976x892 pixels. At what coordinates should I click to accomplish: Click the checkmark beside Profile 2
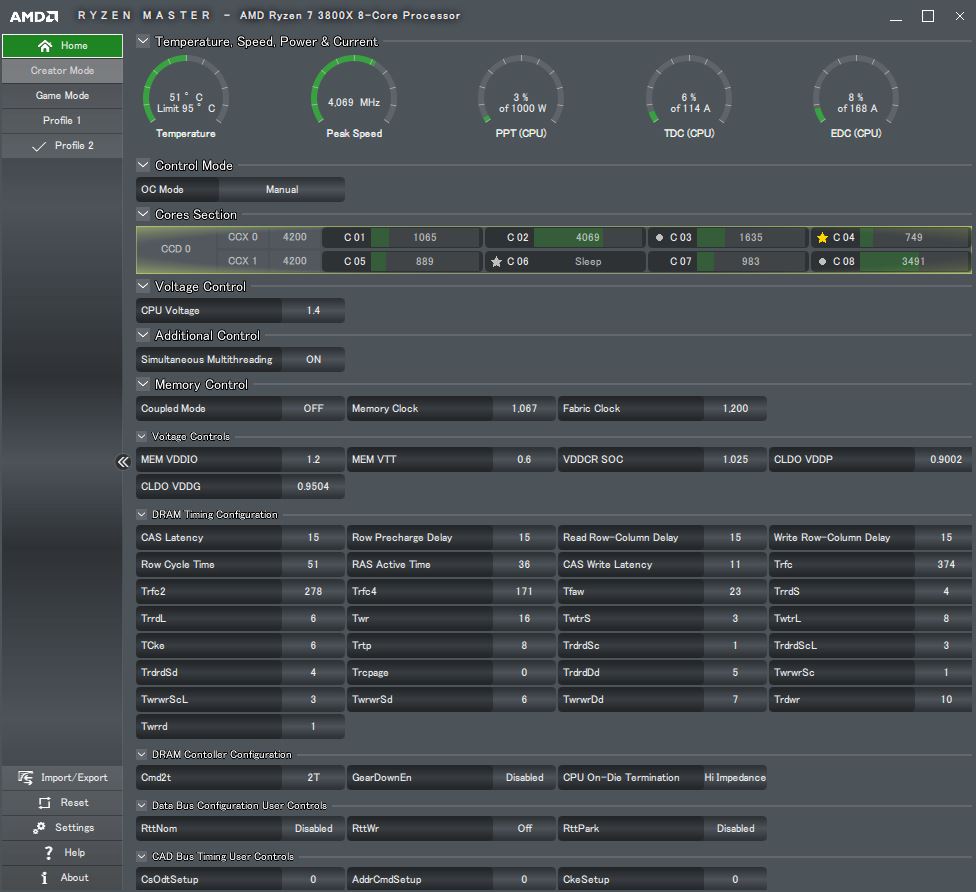(39, 146)
